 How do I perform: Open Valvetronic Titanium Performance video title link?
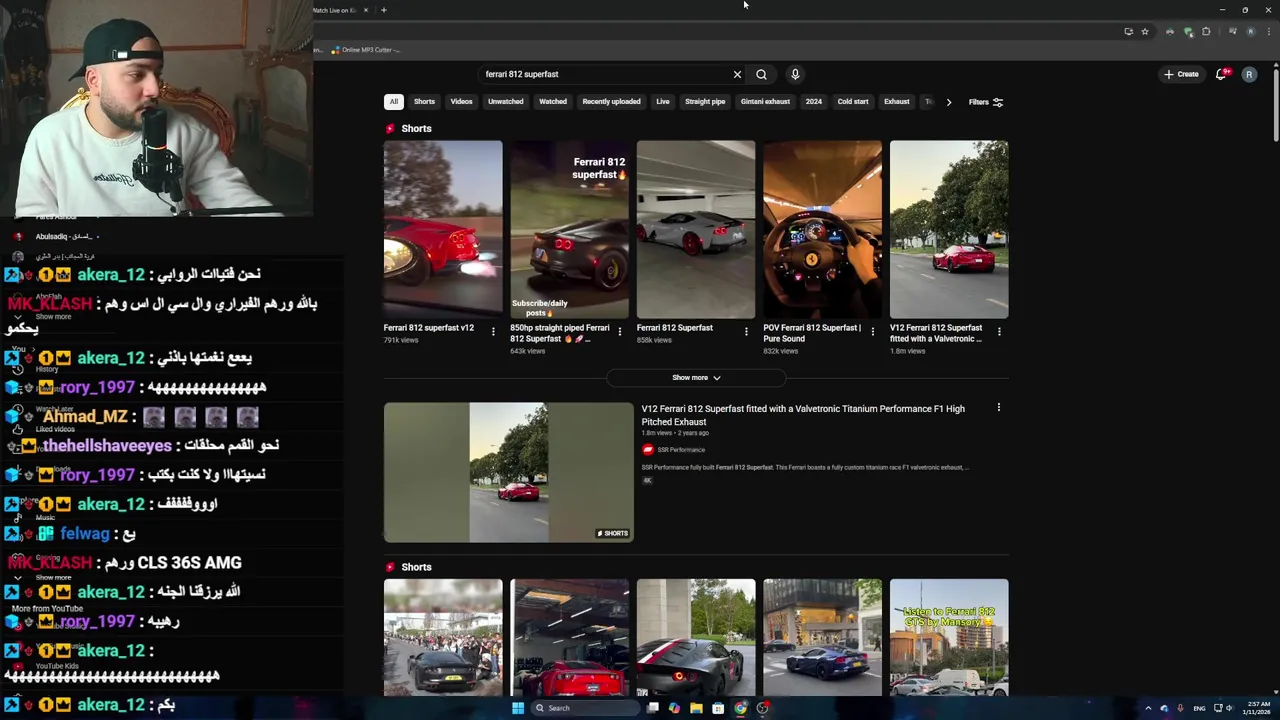click(x=803, y=415)
